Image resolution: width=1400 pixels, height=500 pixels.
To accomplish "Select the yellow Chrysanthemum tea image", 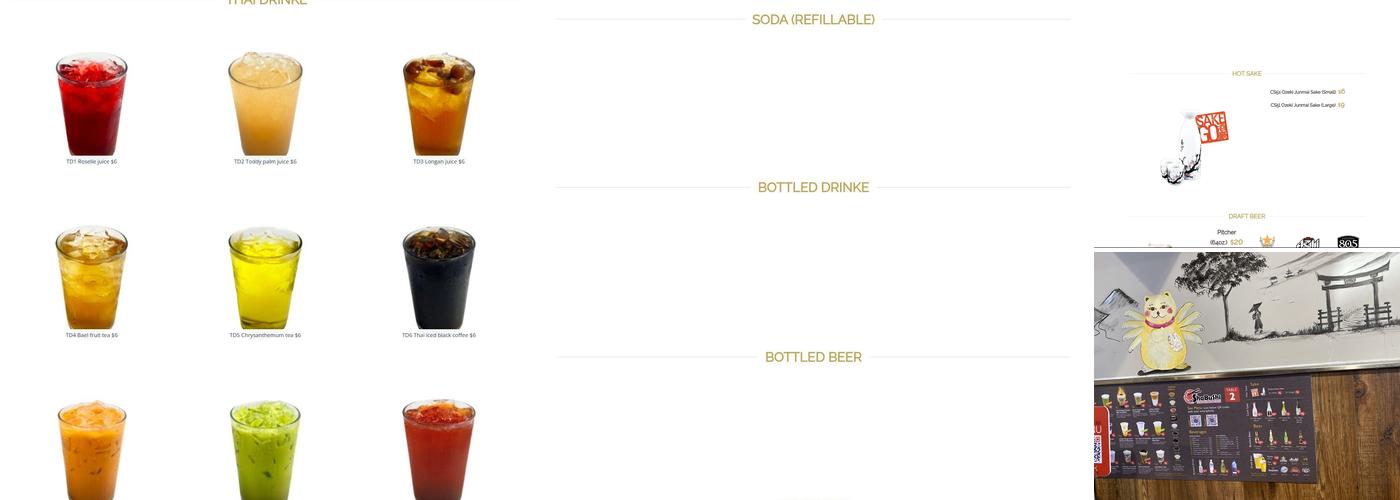I will point(265,278).
